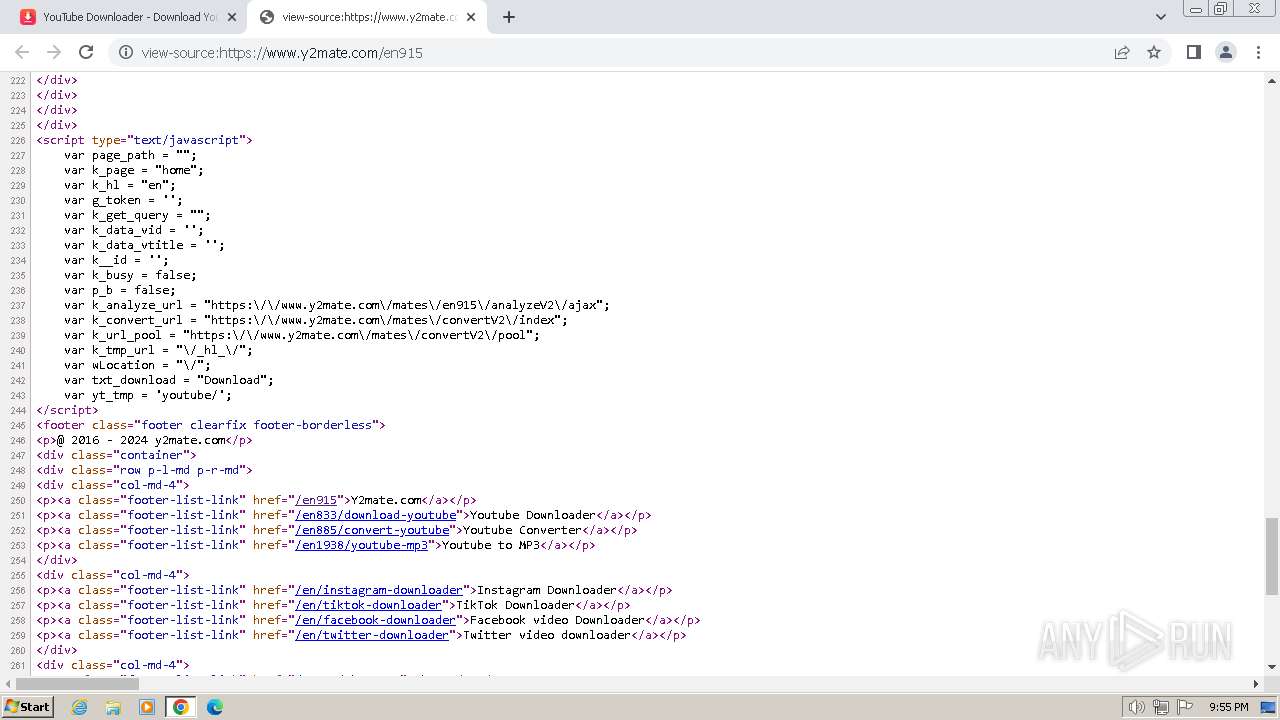This screenshot has height=720, width=1280.
Task: Go back with the browser back arrow
Action: (22, 52)
